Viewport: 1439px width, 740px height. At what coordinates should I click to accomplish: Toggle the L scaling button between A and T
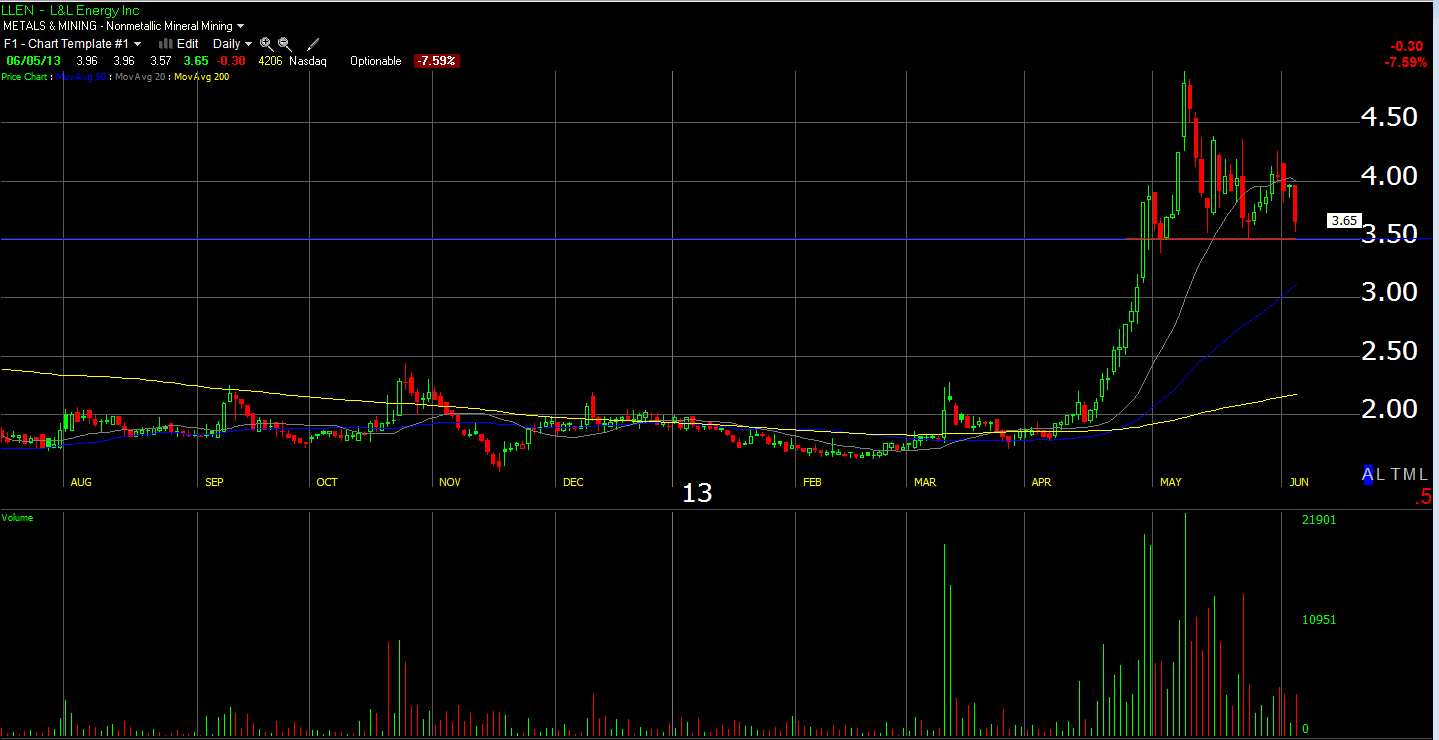click(1382, 475)
